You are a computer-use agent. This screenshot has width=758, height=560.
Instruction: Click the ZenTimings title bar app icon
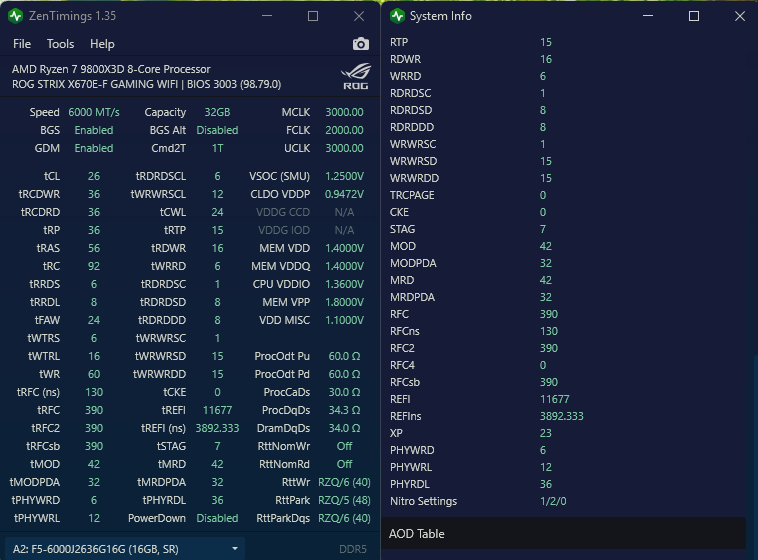pyautogui.click(x=15, y=16)
